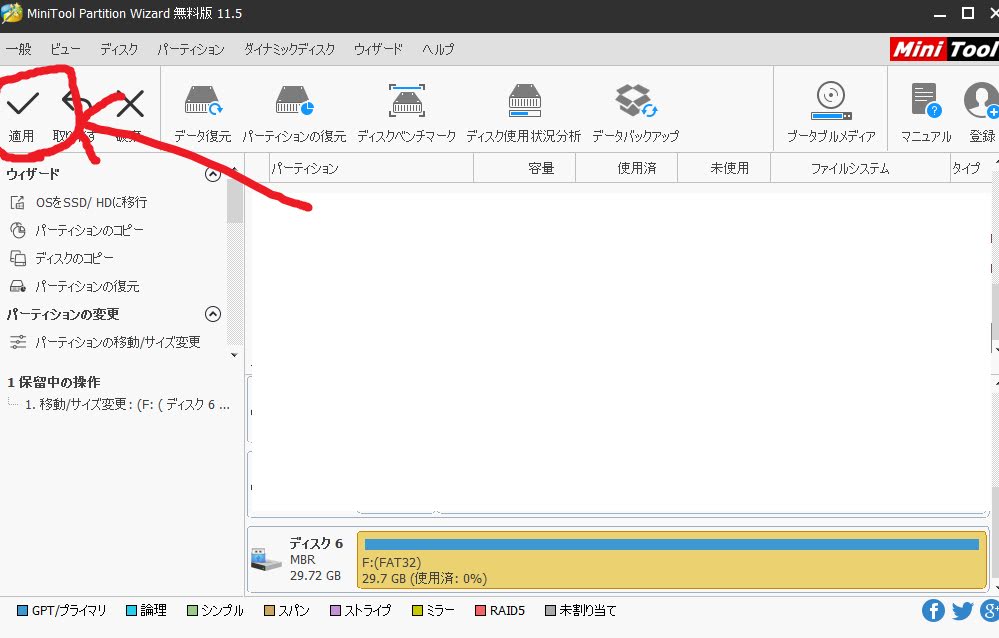Click the ファイルシステム column header
Screen dimensions: 999x638
coord(860,168)
